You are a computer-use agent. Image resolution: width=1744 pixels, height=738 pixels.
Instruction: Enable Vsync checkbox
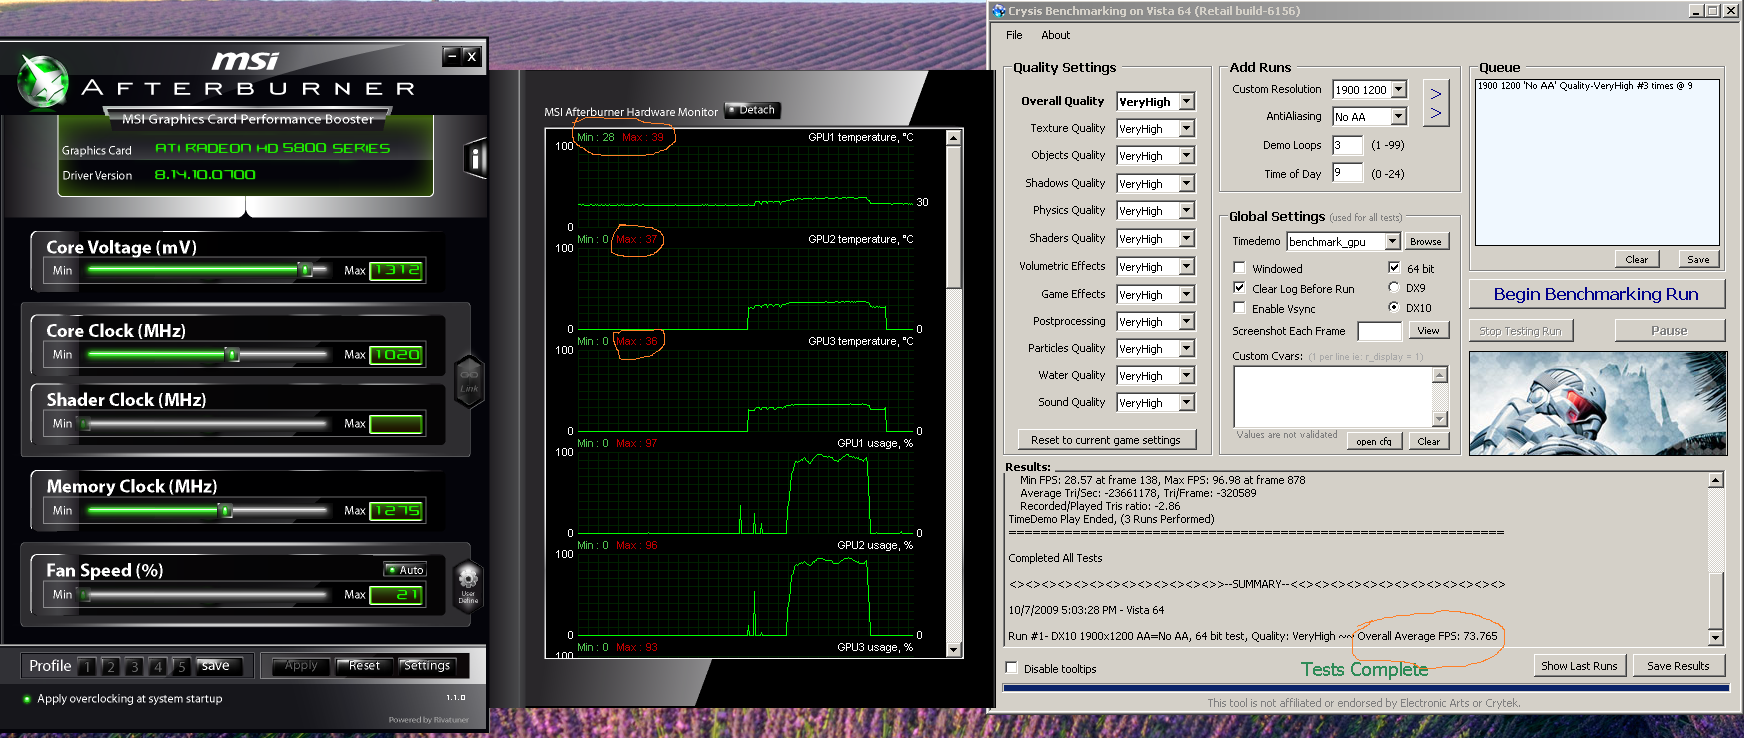[1240, 308]
